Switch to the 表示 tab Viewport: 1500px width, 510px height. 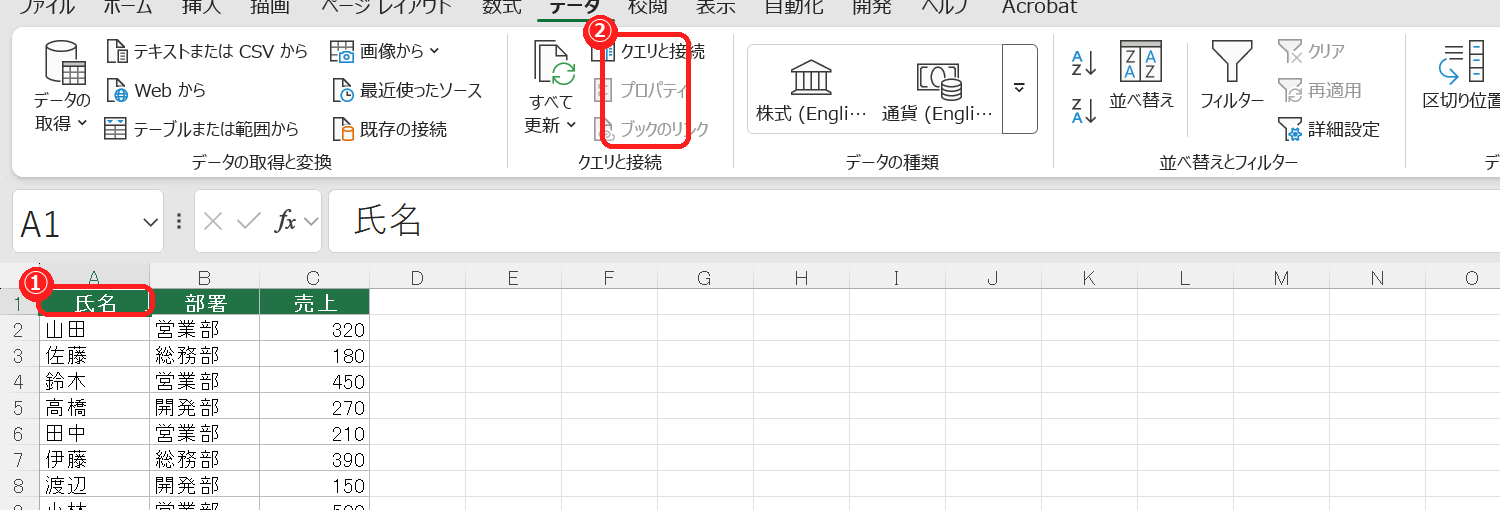click(x=715, y=7)
